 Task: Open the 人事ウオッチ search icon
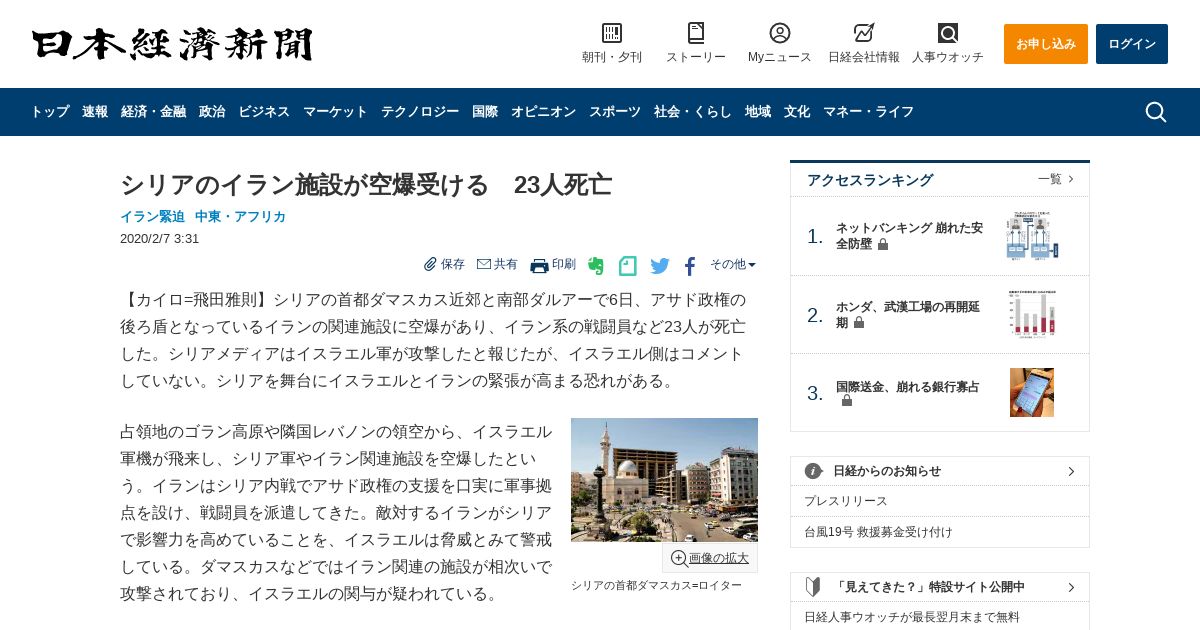[948, 33]
